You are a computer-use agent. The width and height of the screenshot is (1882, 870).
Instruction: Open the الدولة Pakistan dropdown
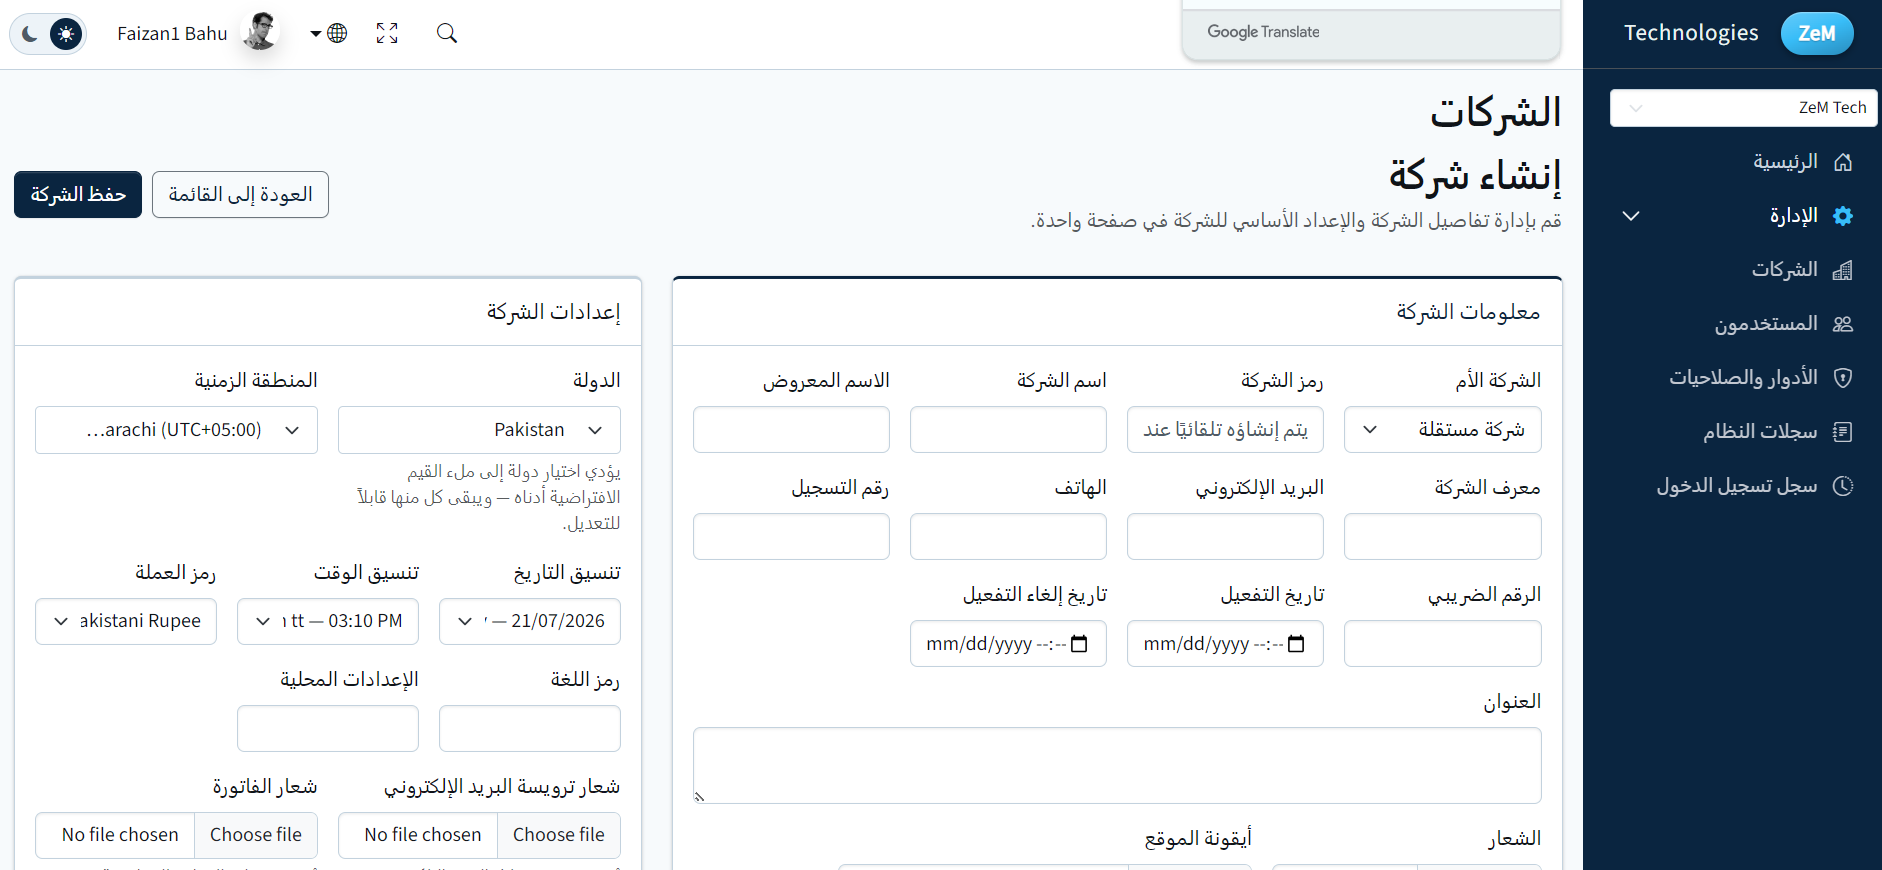coord(479,430)
